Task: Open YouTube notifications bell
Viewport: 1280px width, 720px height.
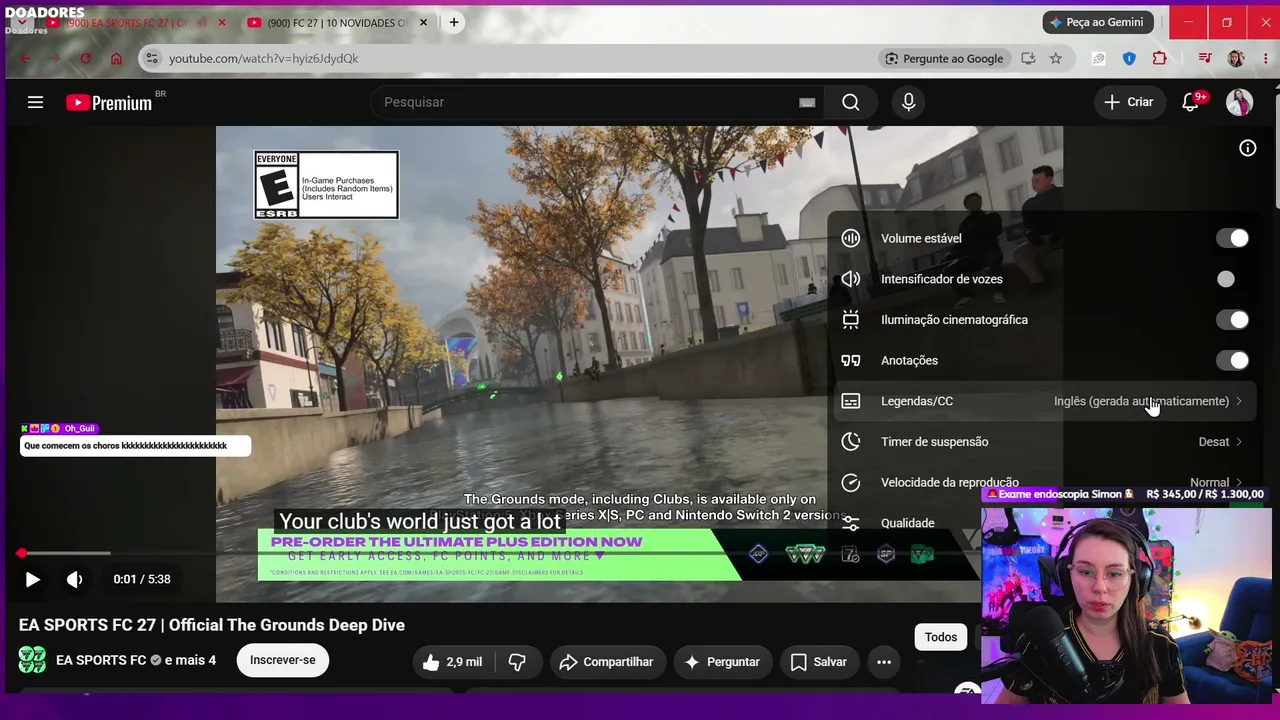Action: pos(1190,102)
